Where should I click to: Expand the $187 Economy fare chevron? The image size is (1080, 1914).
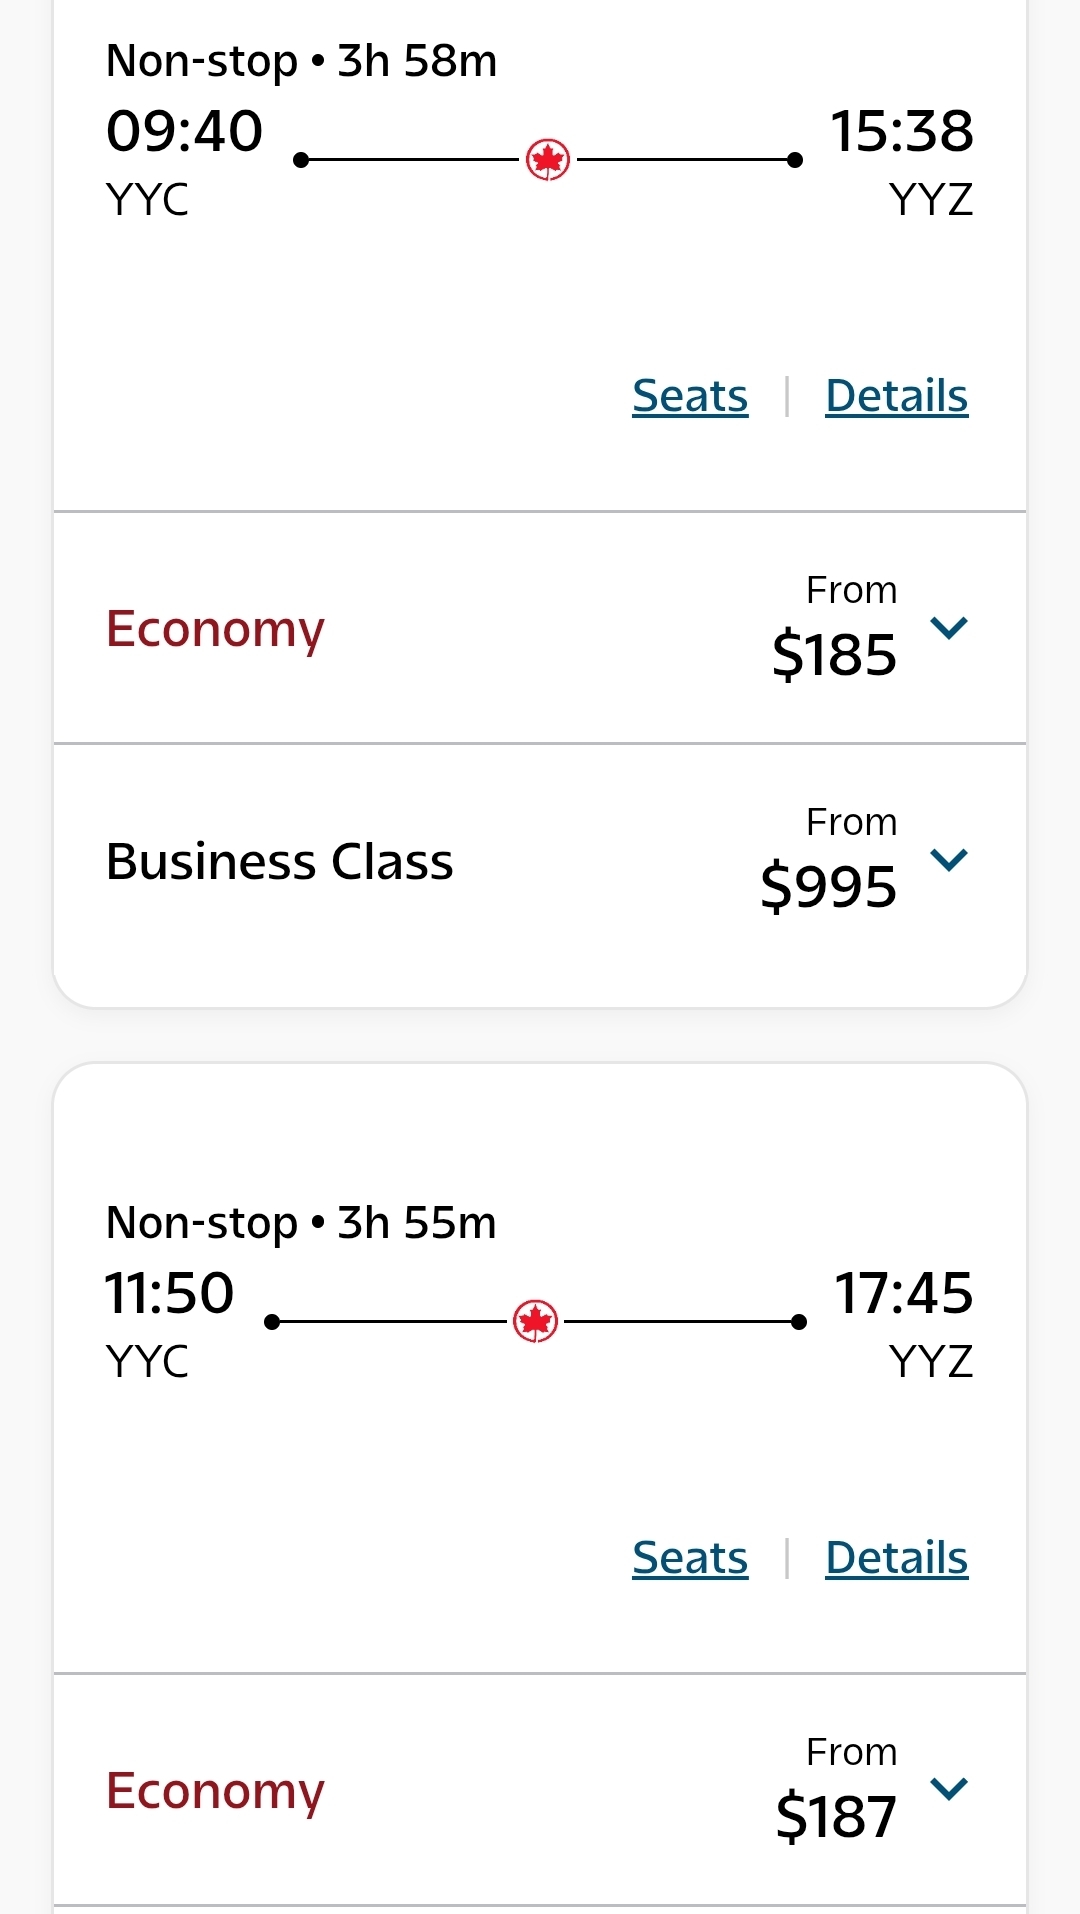tap(949, 1788)
